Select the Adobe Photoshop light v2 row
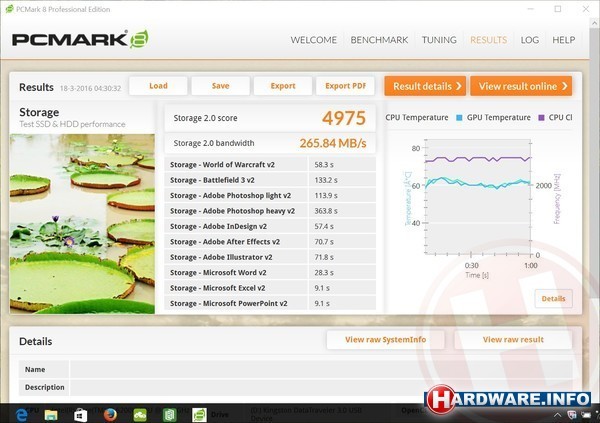This screenshot has height=423, width=600. 270,195
